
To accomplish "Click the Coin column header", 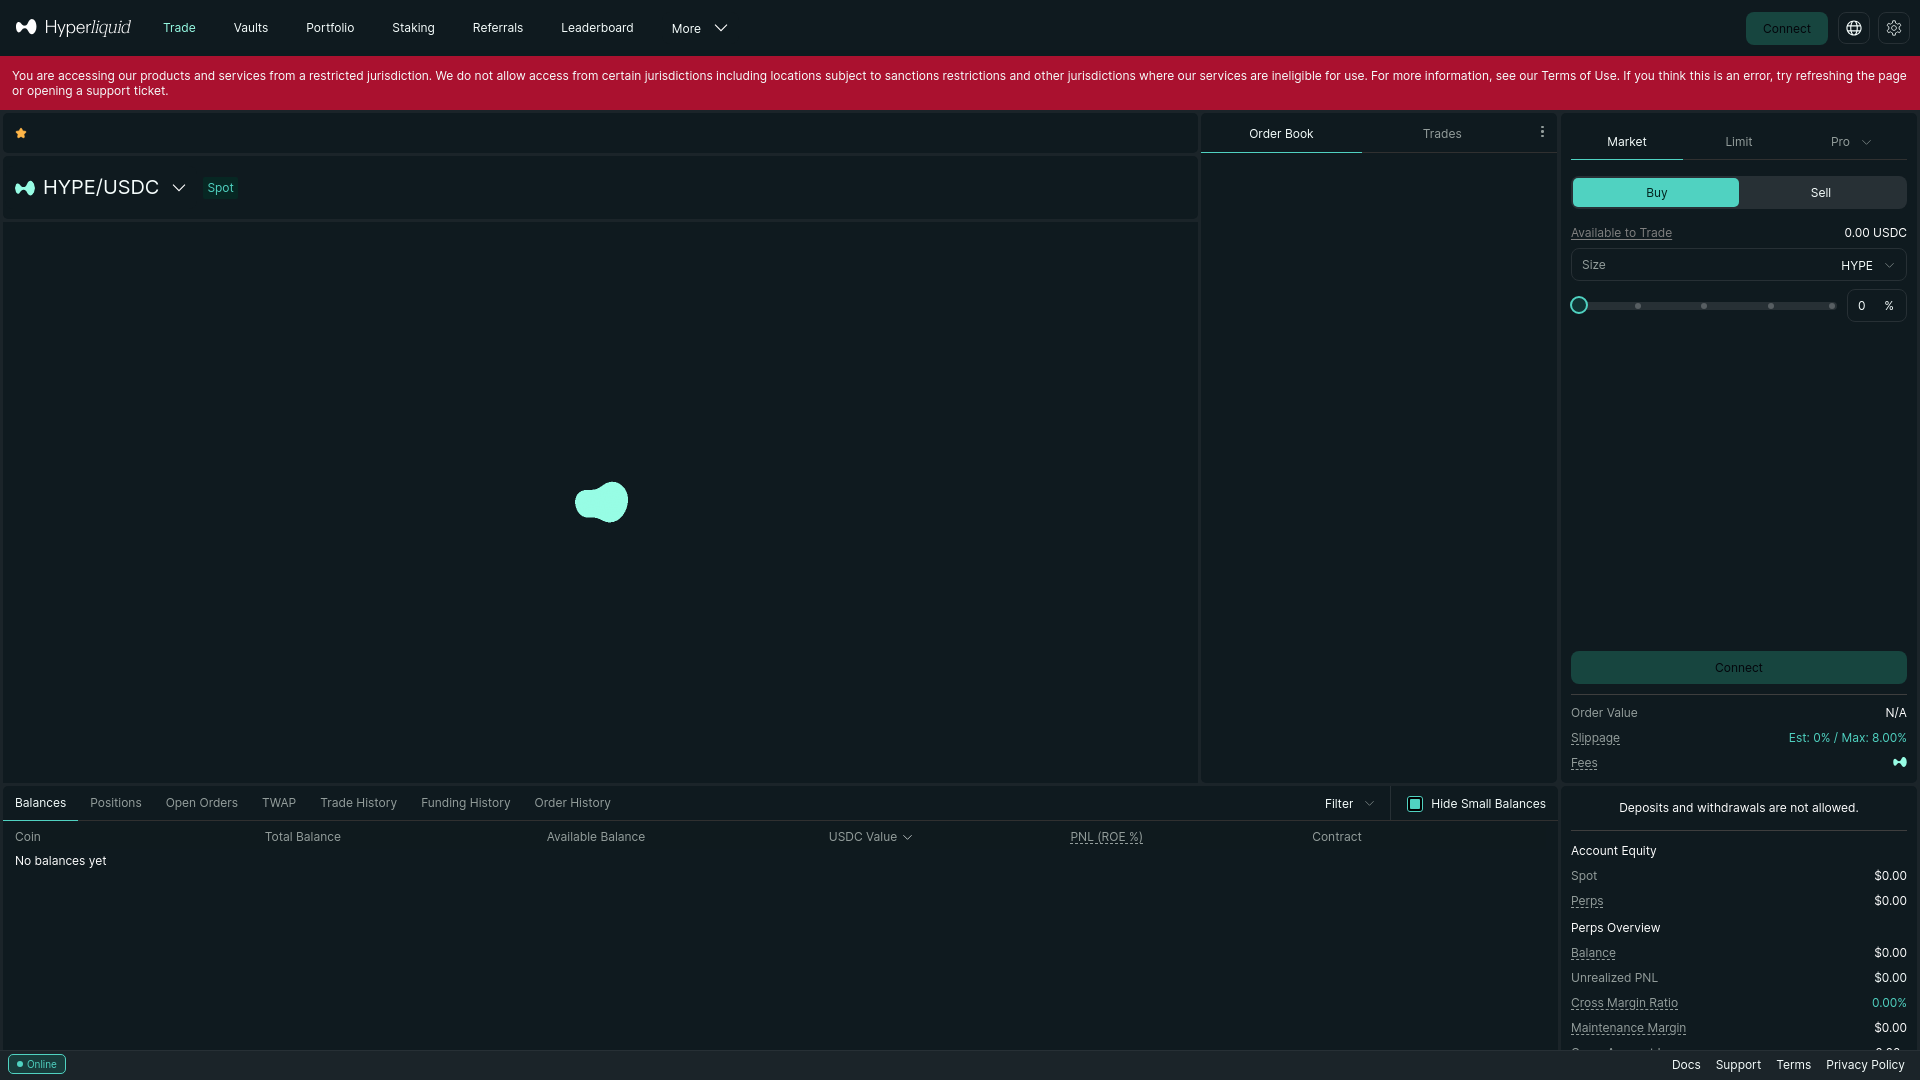I will 28,837.
